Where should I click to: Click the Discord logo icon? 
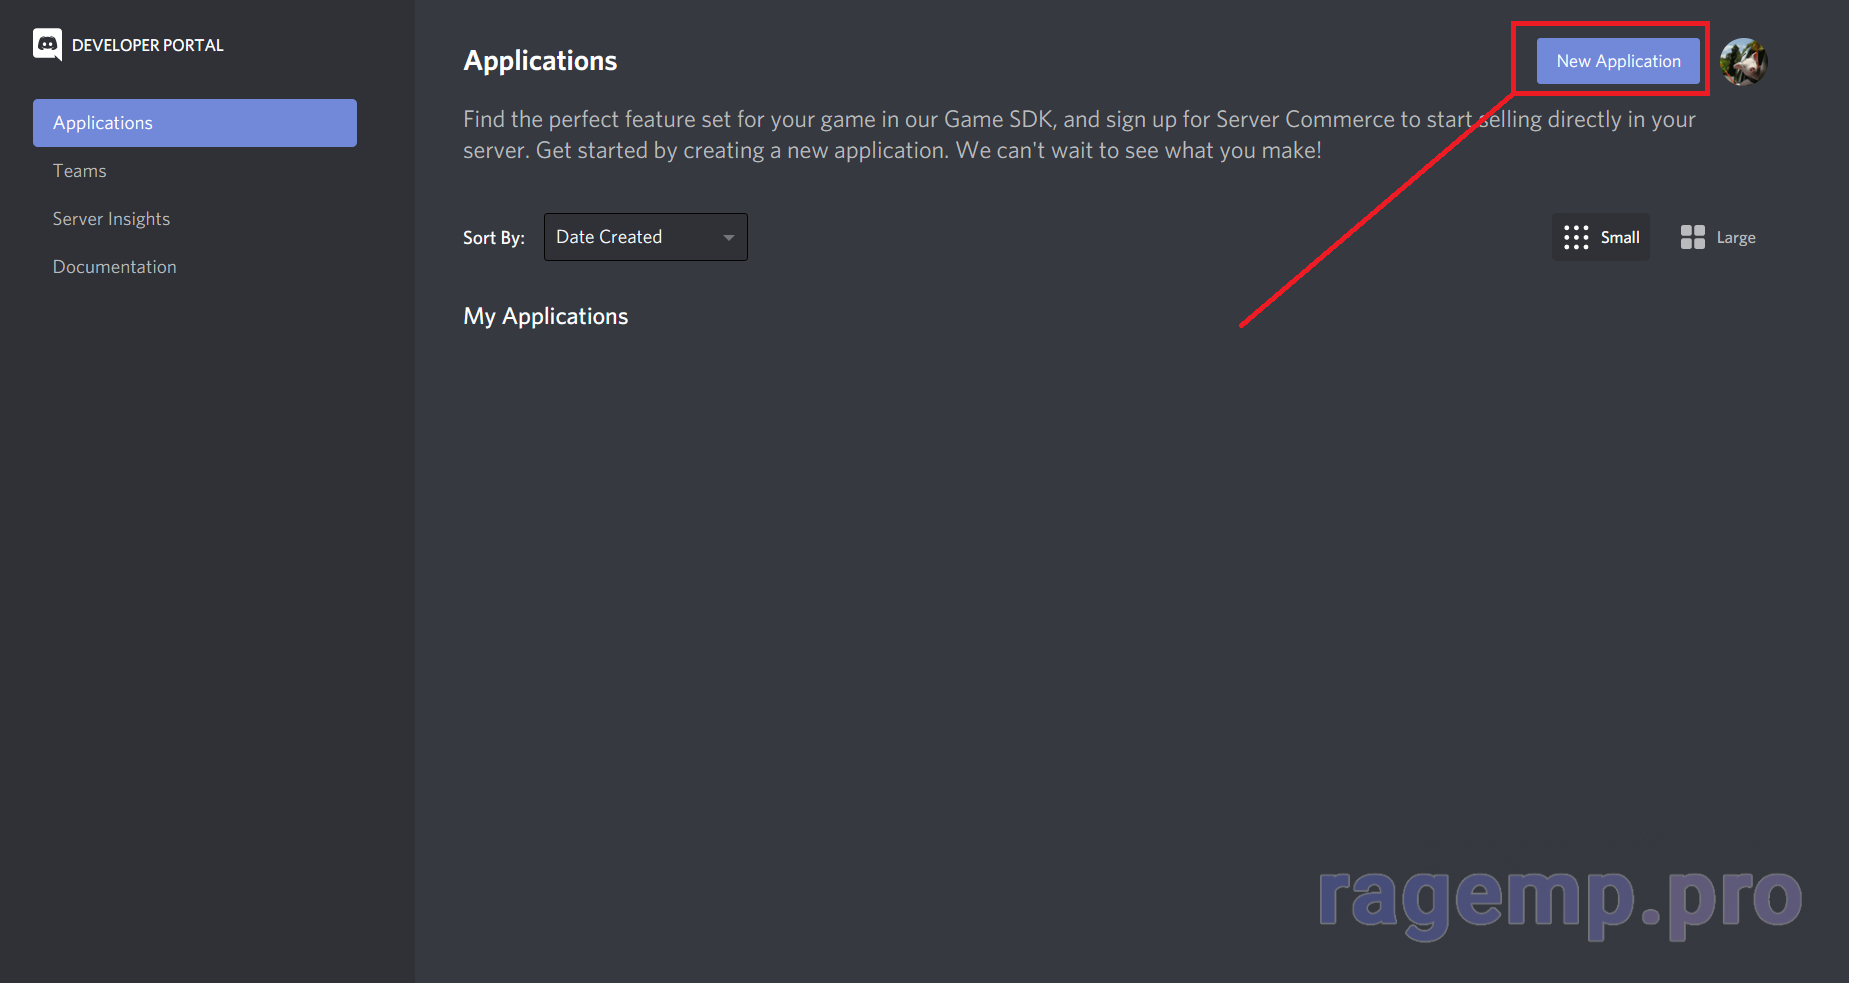[47, 44]
